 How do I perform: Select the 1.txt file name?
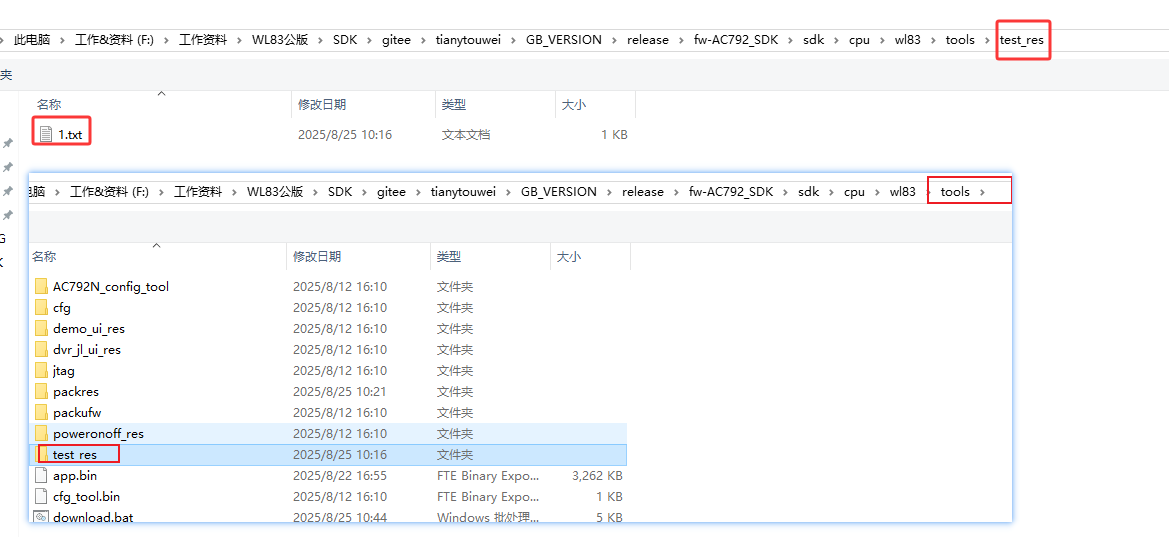coord(70,135)
